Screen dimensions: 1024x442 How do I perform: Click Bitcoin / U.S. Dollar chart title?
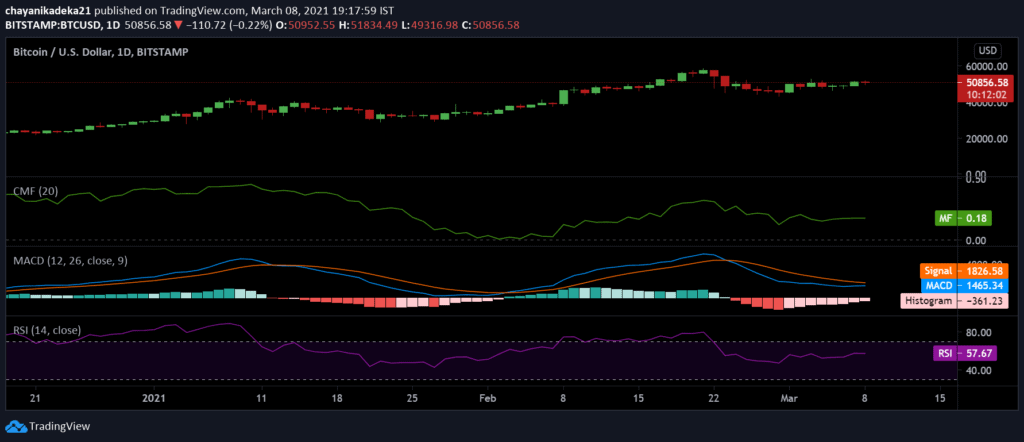(x=101, y=52)
